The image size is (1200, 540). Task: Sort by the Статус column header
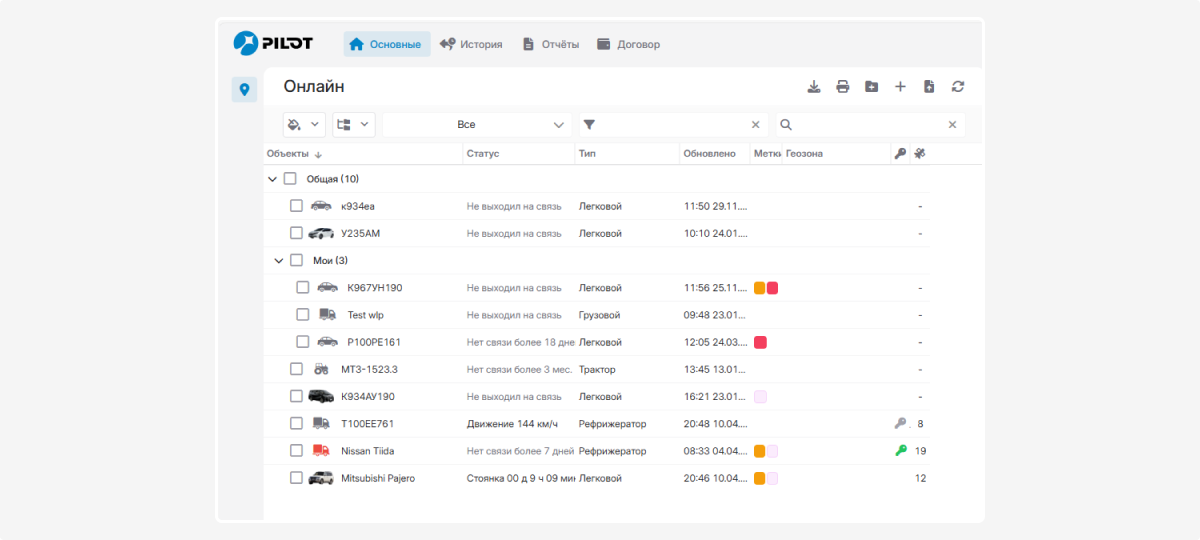pyautogui.click(x=483, y=154)
